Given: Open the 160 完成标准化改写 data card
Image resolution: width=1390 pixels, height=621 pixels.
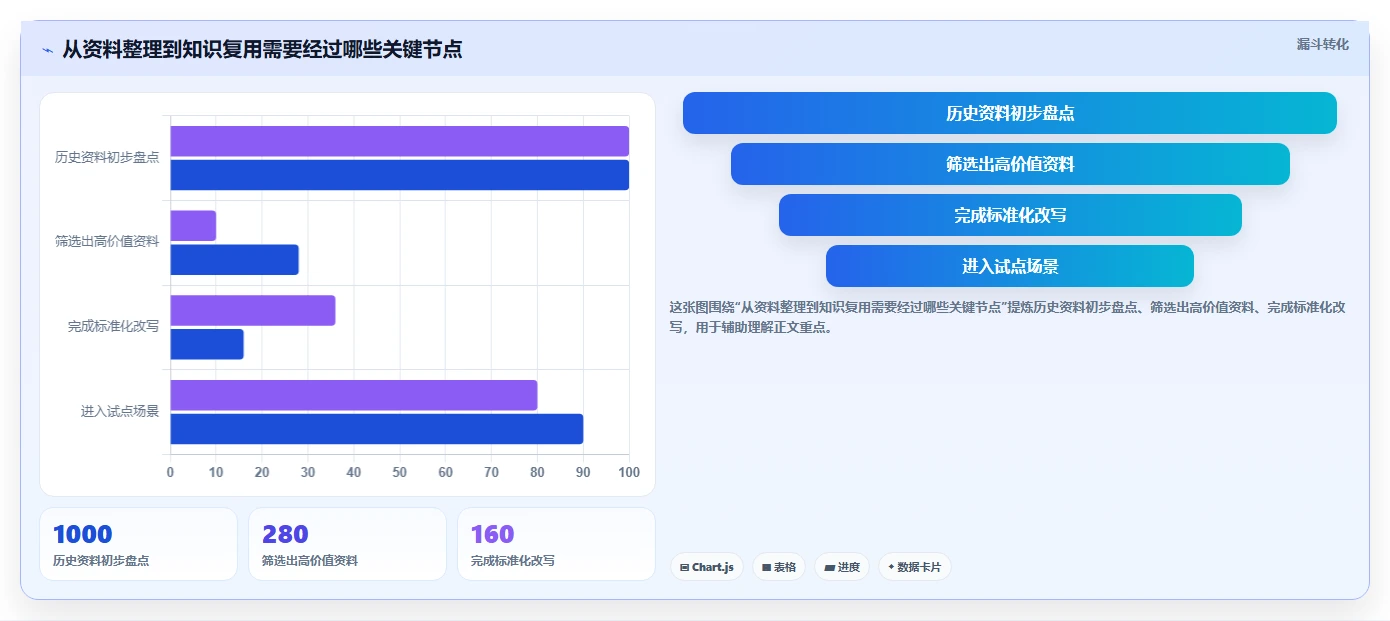Looking at the screenshot, I should (x=556, y=544).
